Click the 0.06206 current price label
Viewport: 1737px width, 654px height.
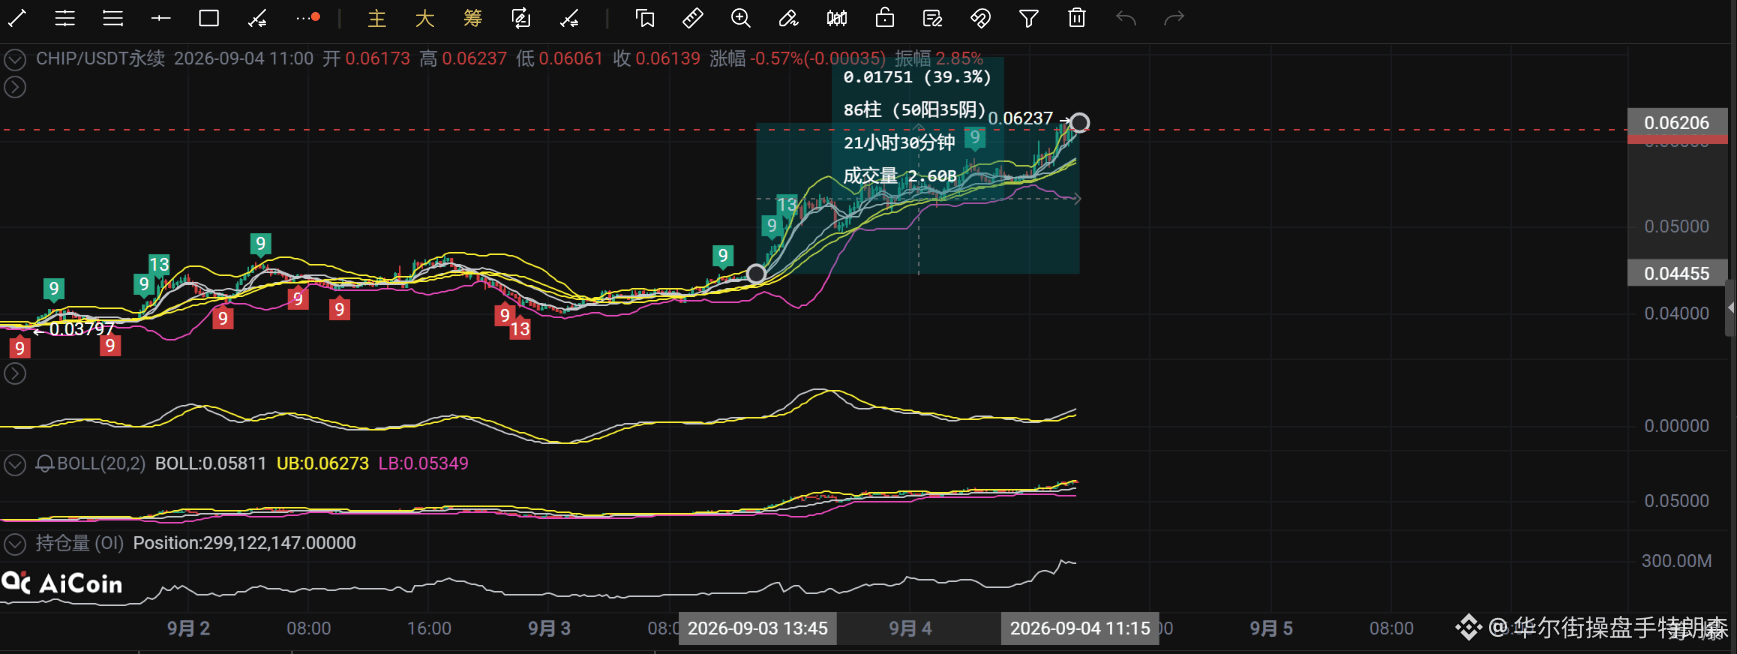coord(1677,122)
